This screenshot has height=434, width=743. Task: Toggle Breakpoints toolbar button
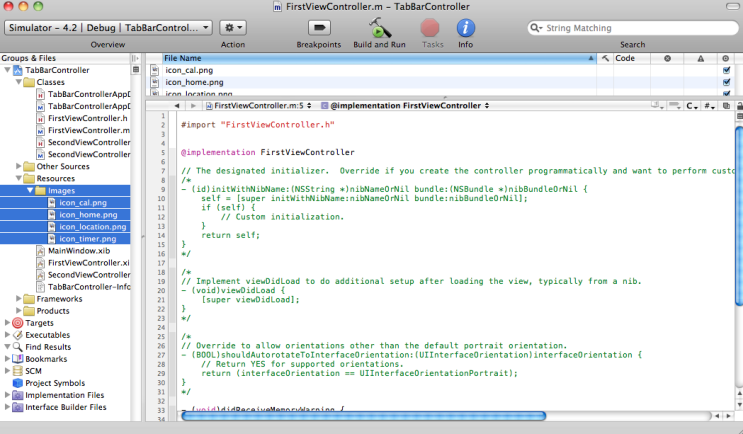319,27
